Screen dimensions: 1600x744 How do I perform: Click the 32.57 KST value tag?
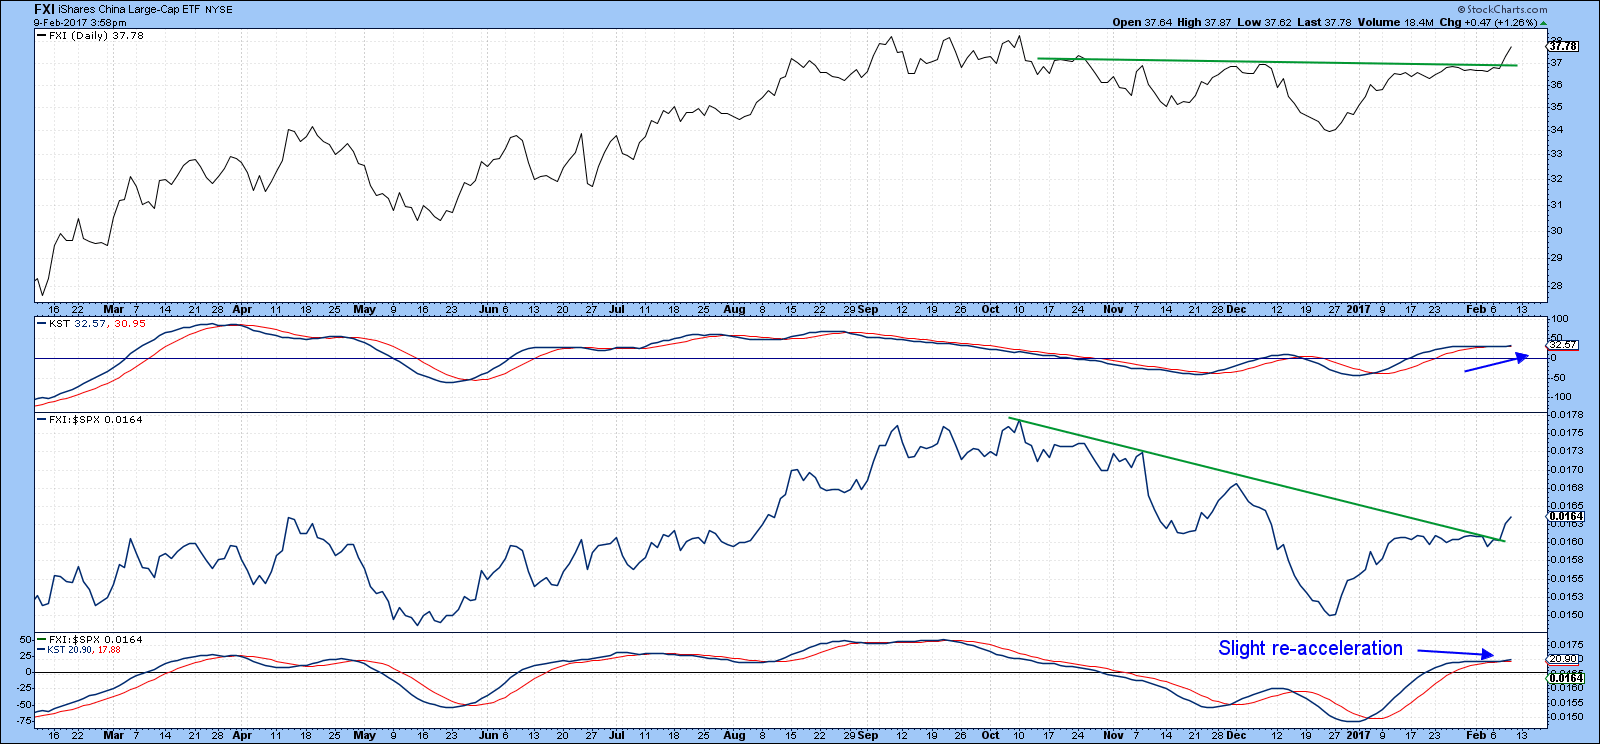[x=1563, y=345]
